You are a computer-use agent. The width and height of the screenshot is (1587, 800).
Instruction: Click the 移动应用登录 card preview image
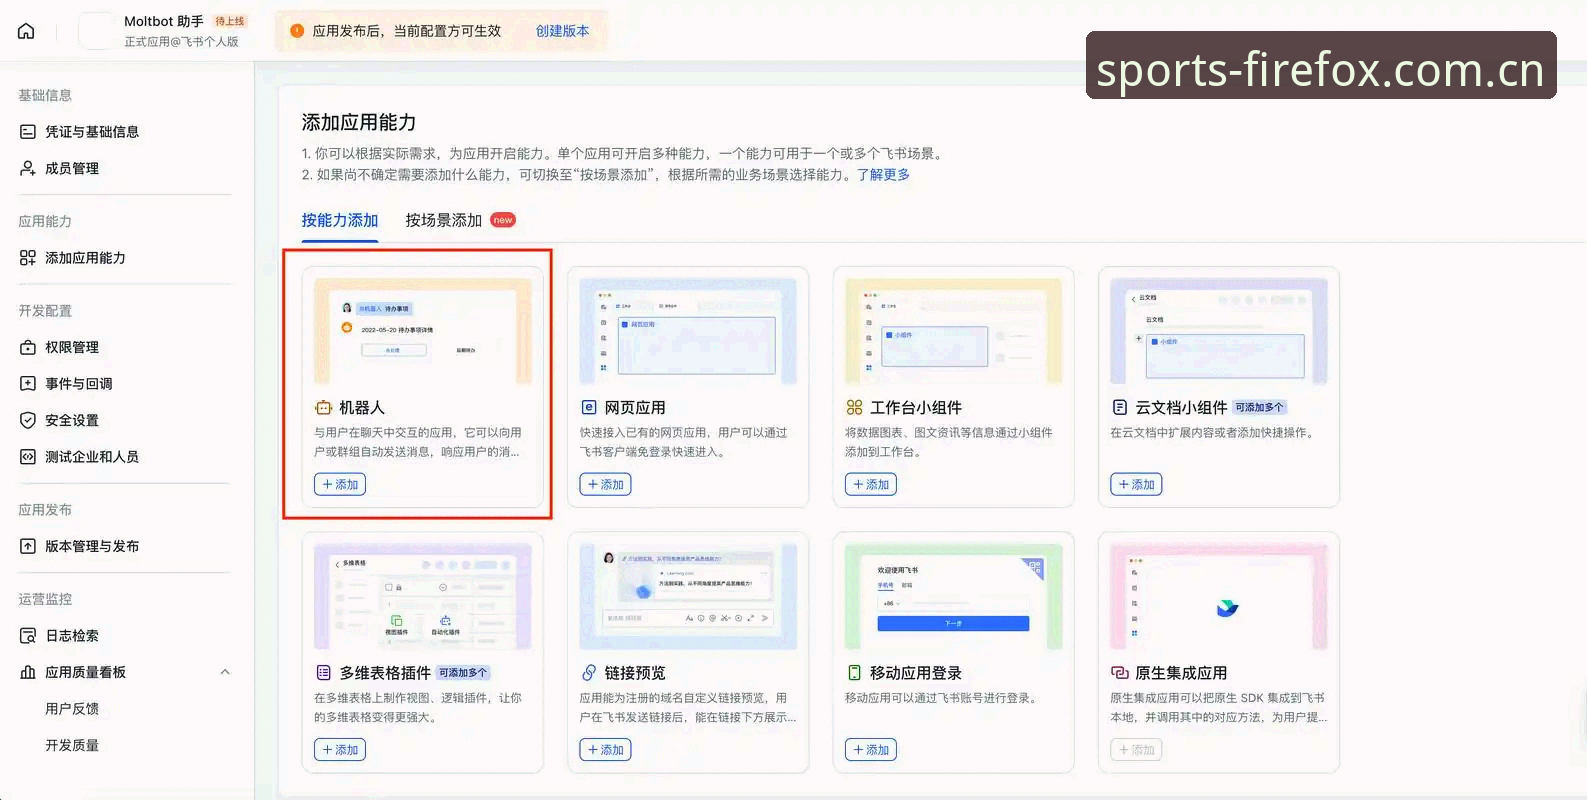954,596
